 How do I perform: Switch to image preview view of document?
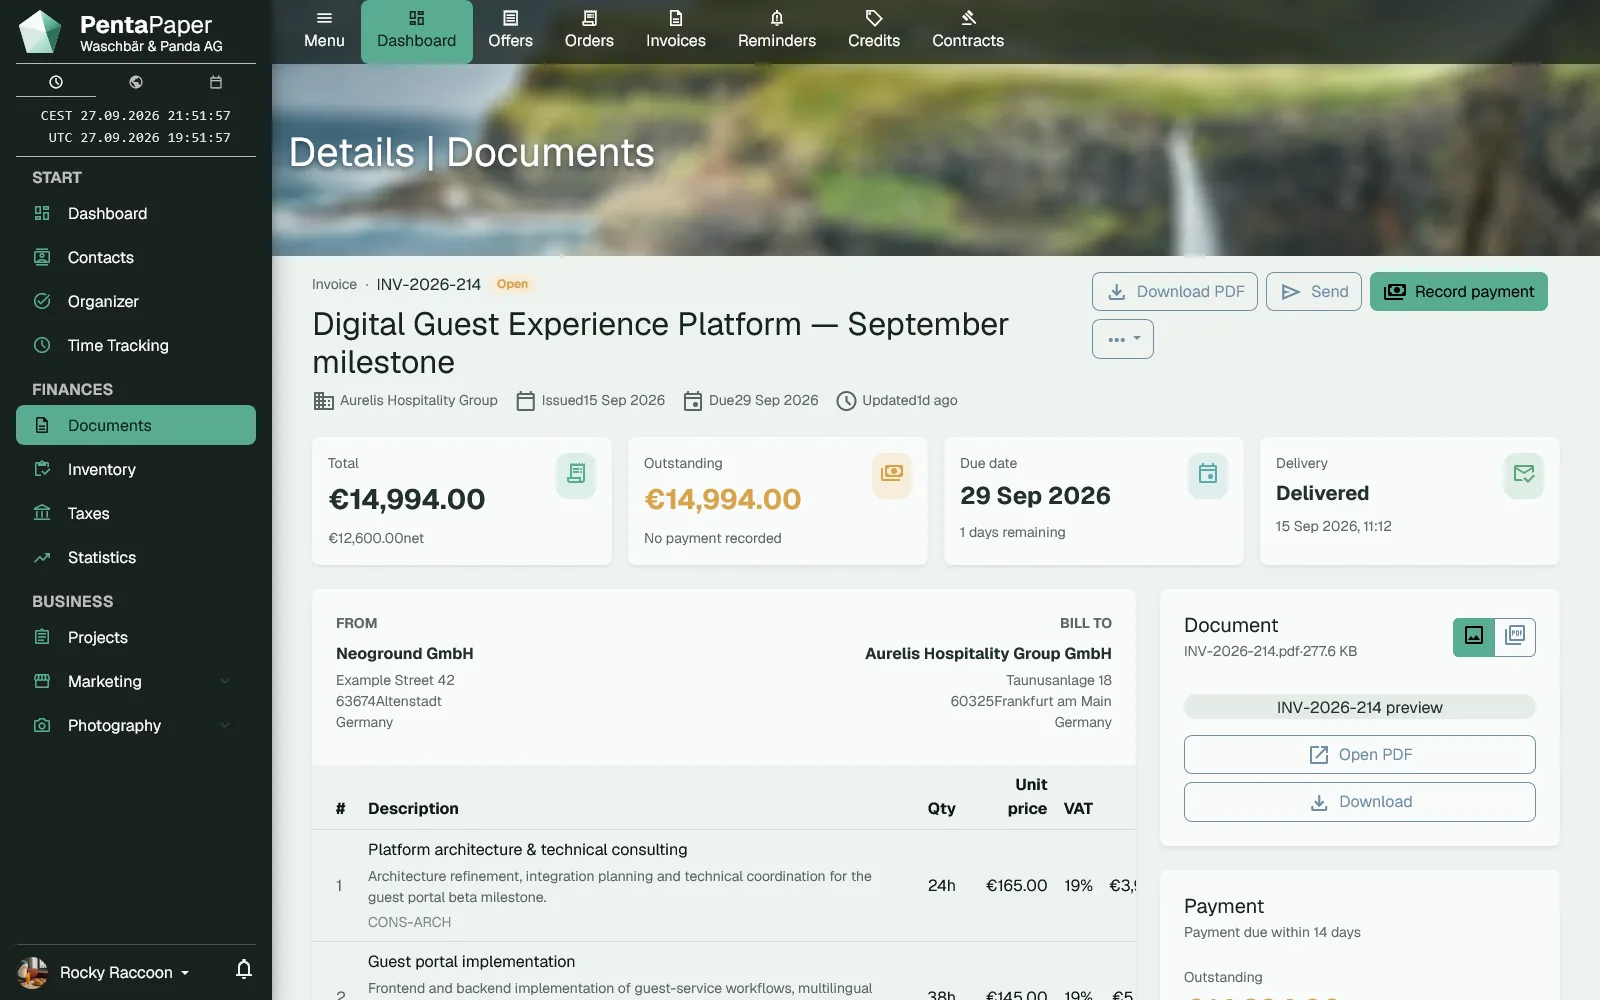coord(1474,636)
